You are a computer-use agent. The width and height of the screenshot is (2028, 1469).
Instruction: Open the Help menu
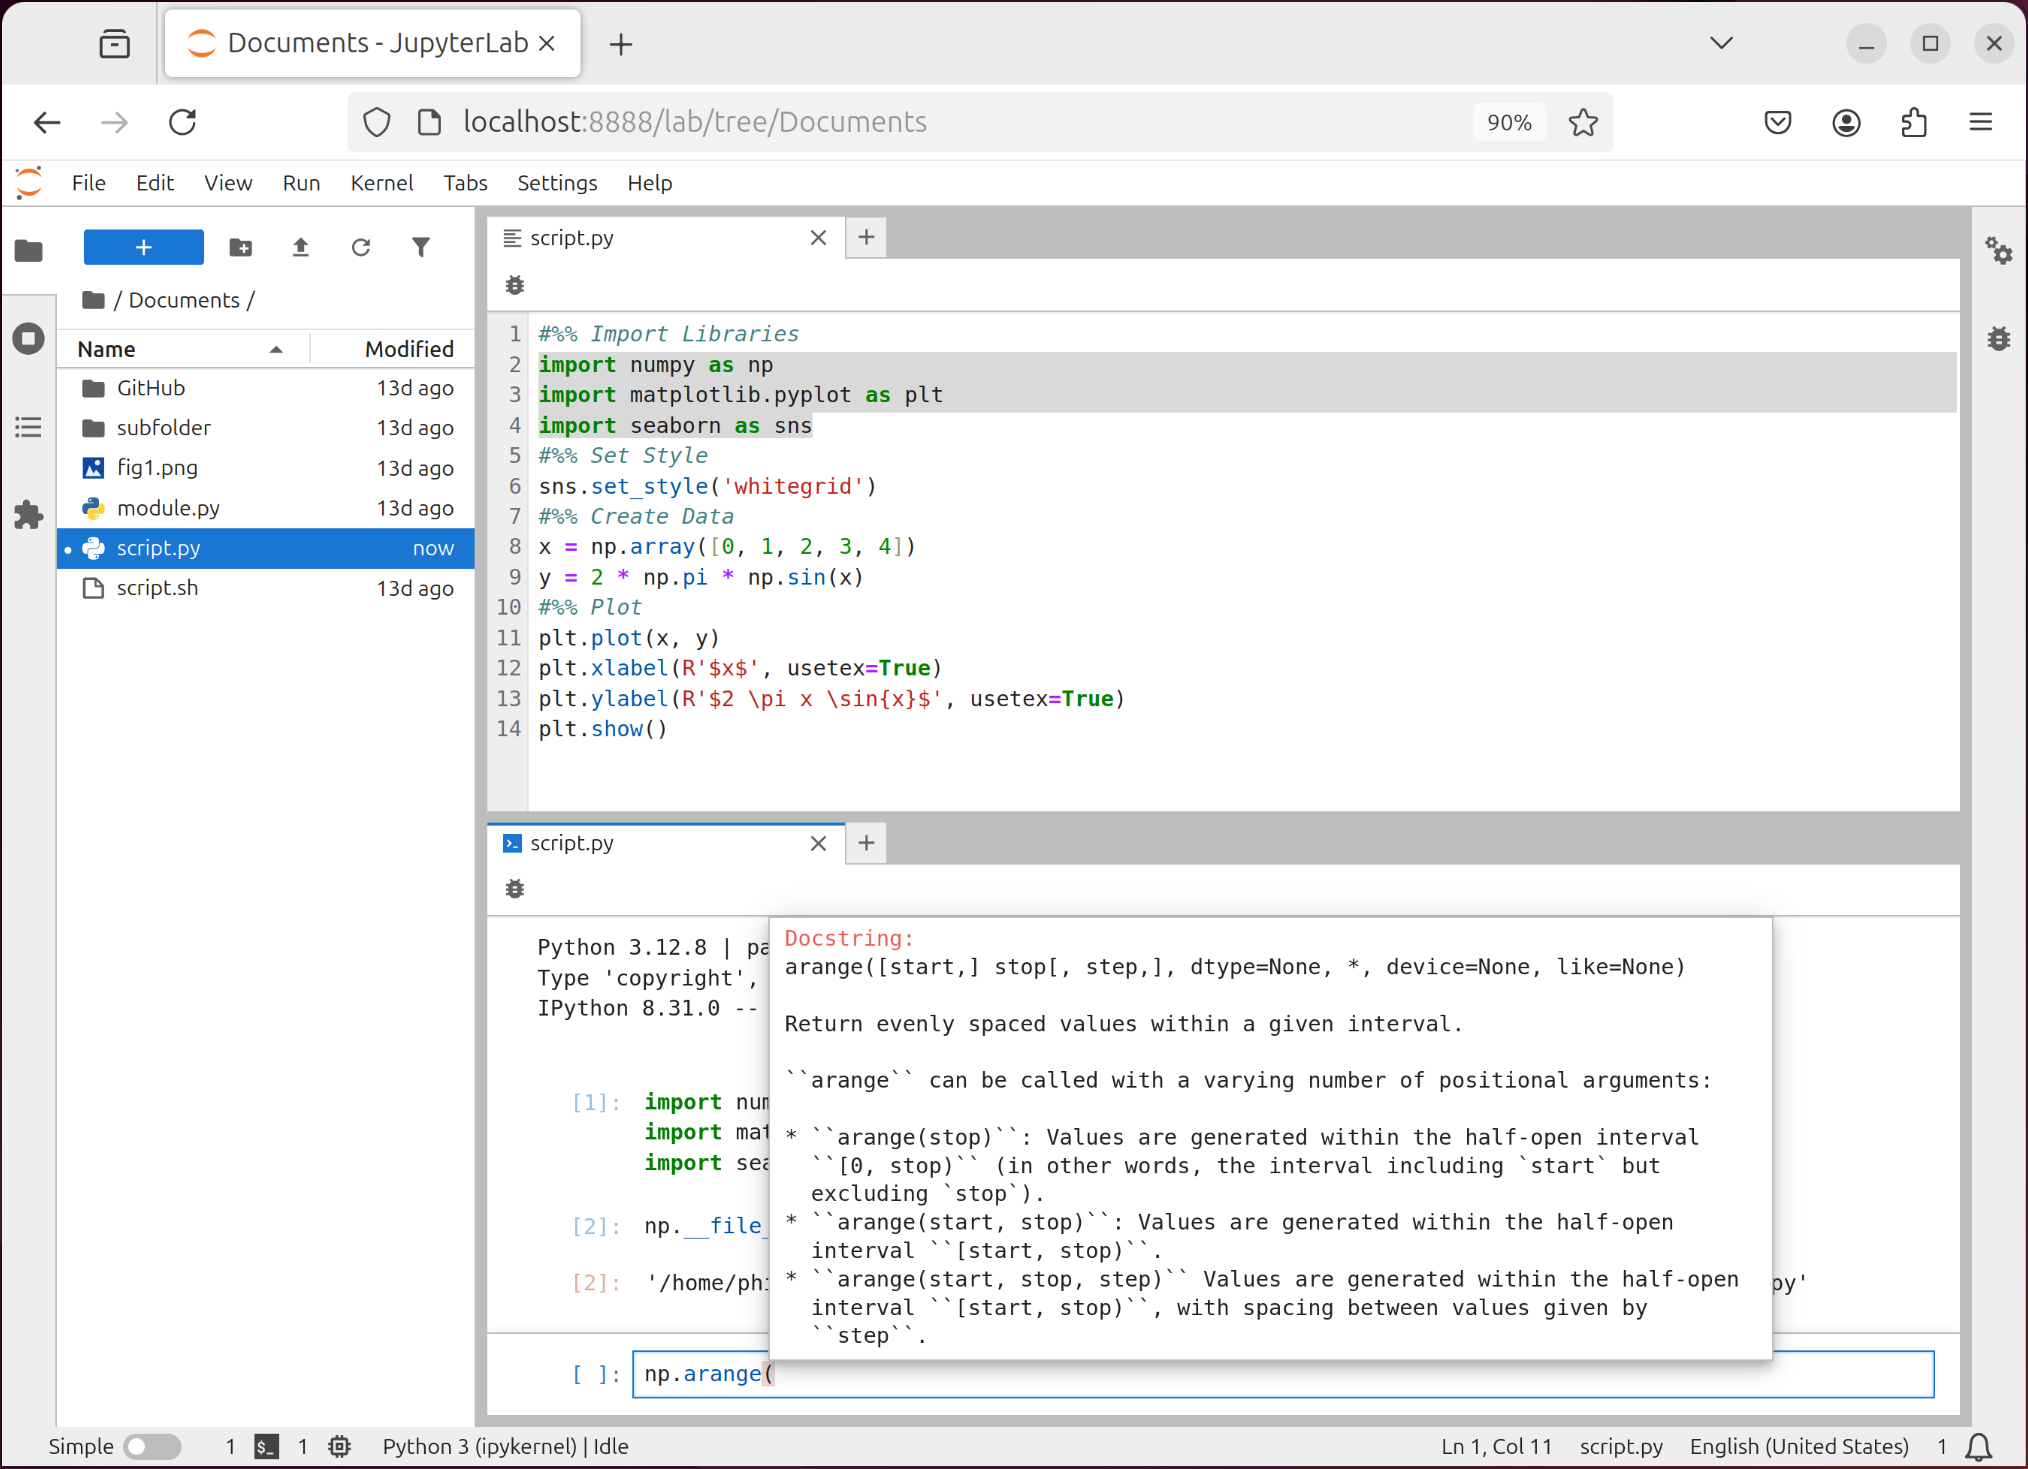(649, 183)
